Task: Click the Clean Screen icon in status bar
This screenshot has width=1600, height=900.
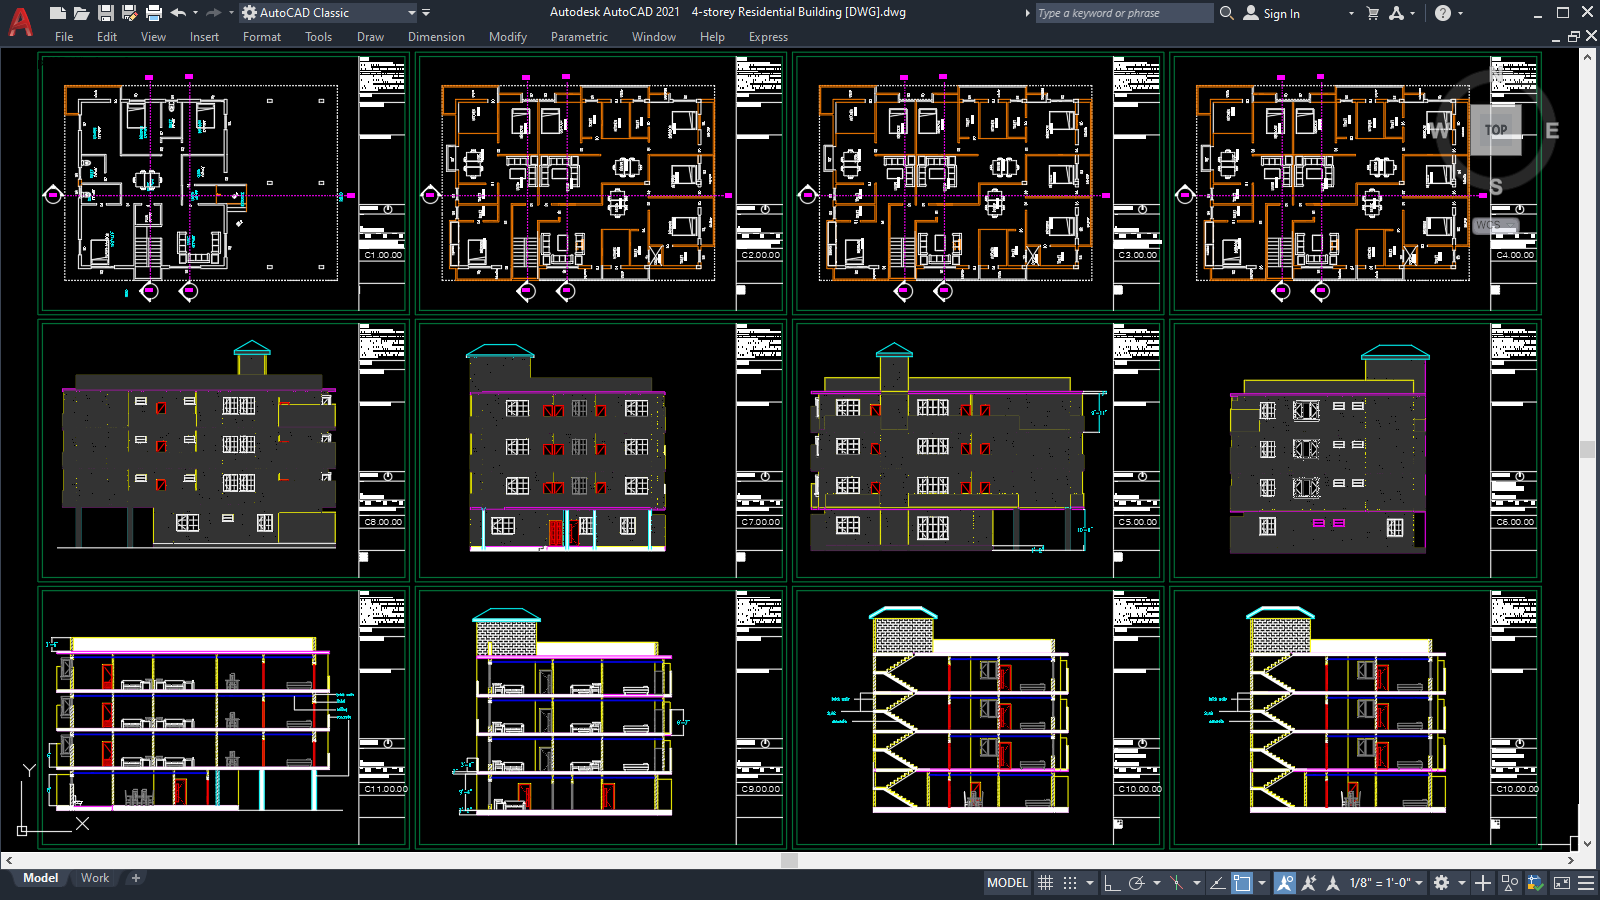Action: pyautogui.click(x=1561, y=883)
